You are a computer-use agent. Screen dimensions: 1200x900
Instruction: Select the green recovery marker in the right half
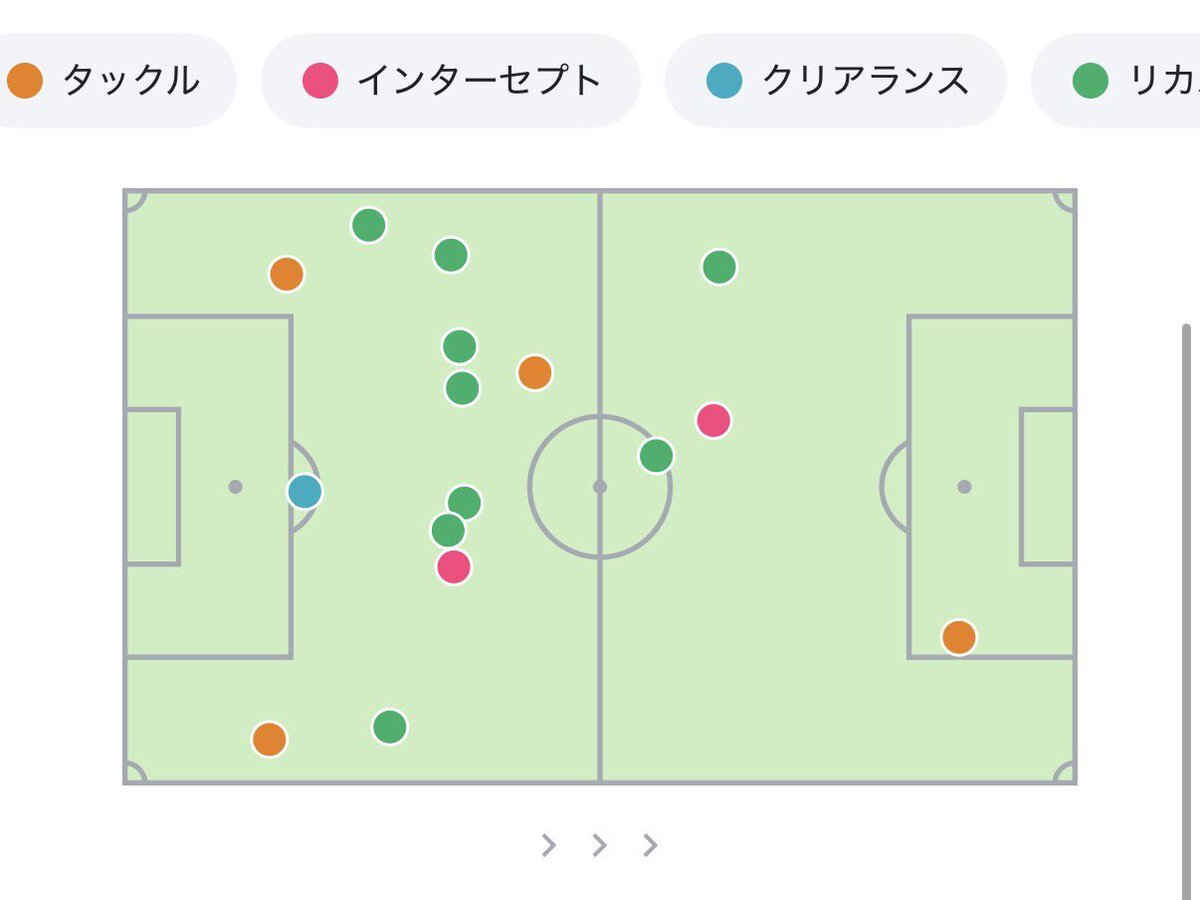click(718, 266)
